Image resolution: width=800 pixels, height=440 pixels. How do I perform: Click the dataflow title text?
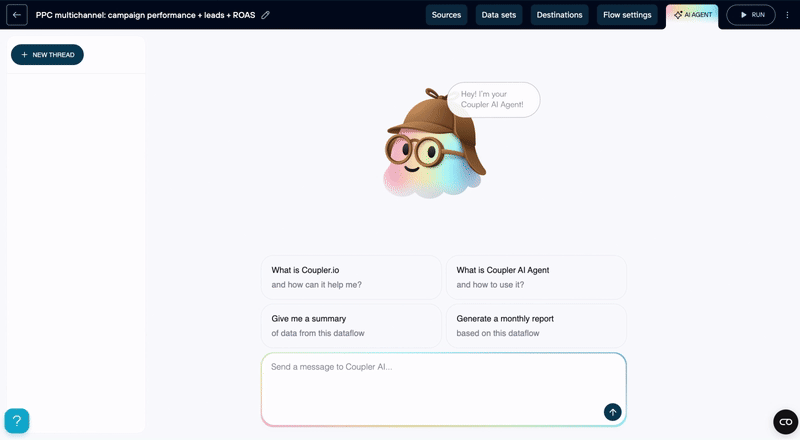pyautogui.click(x=145, y=15)
